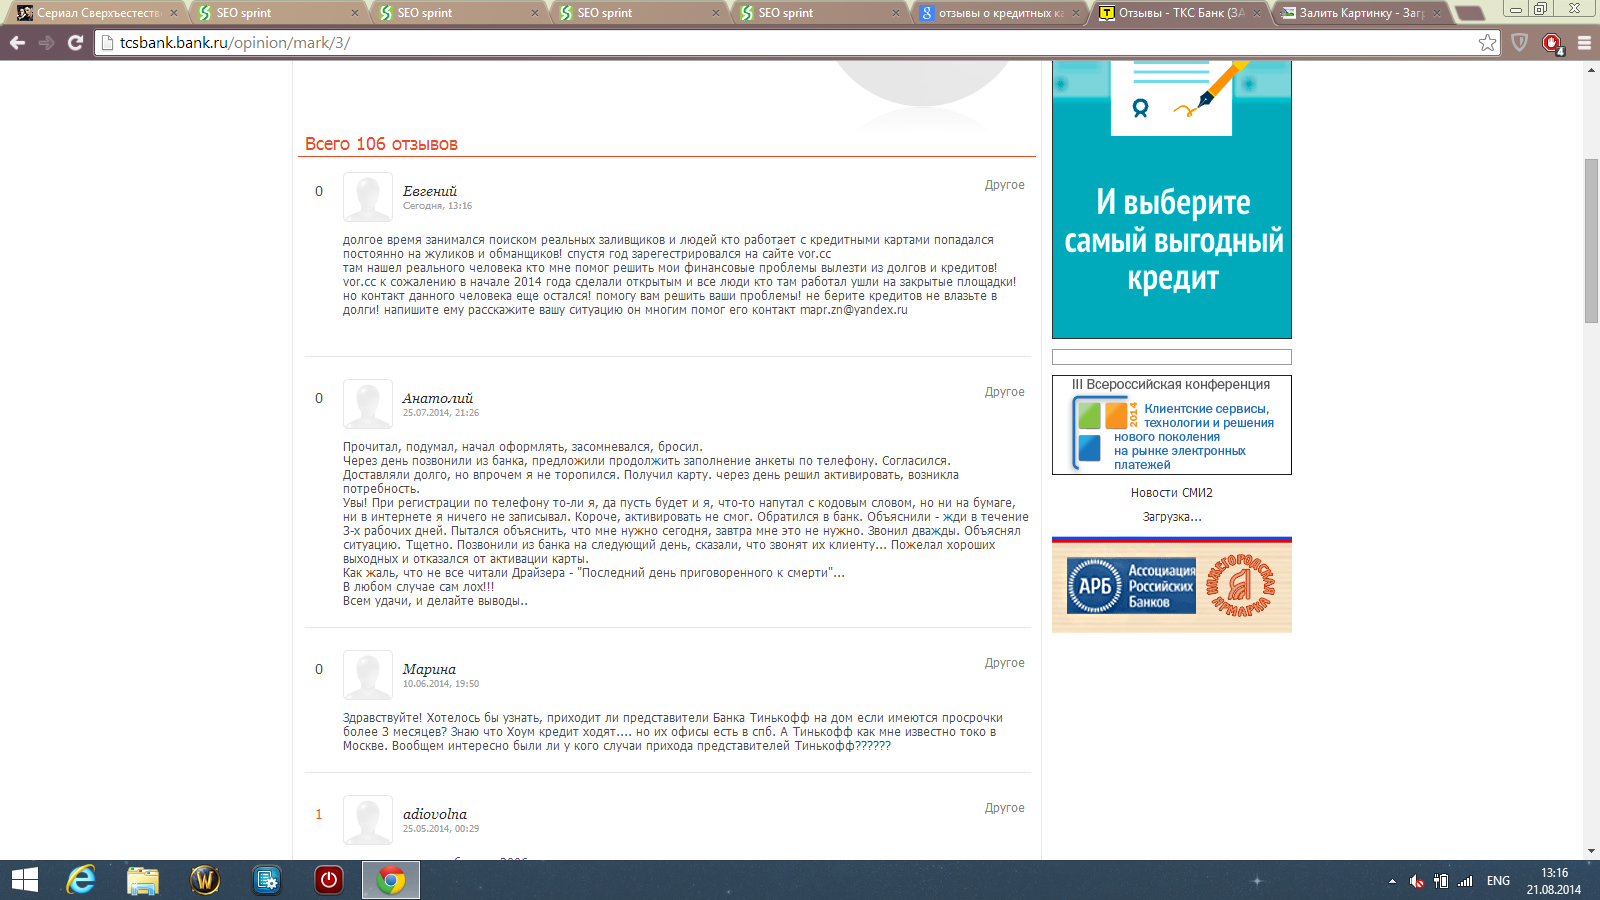Switch to the Сериал Сверхъестественное tab
This screenshot has width=1600, height=900.
(97, 13)
